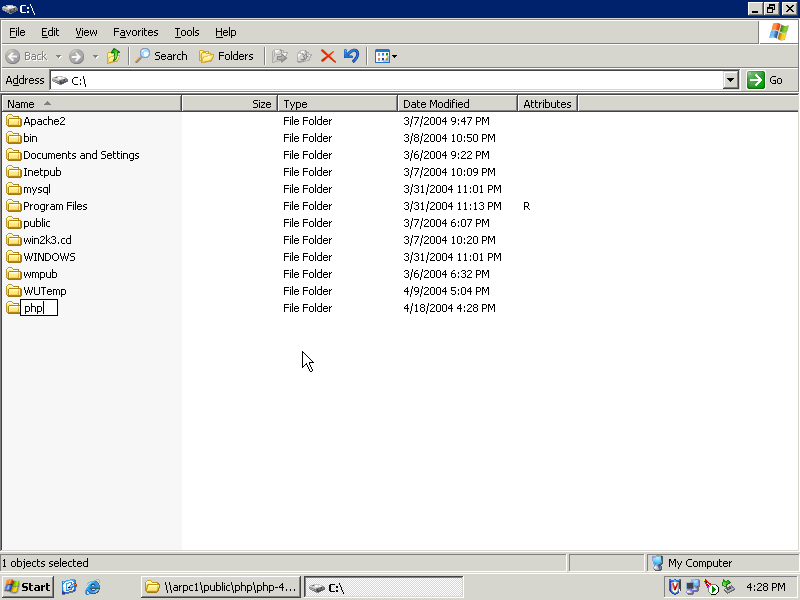Launch Internet Explorer from Quick Launch
Image resolution: width=800 pixels, height=600 pixels.
93,587
